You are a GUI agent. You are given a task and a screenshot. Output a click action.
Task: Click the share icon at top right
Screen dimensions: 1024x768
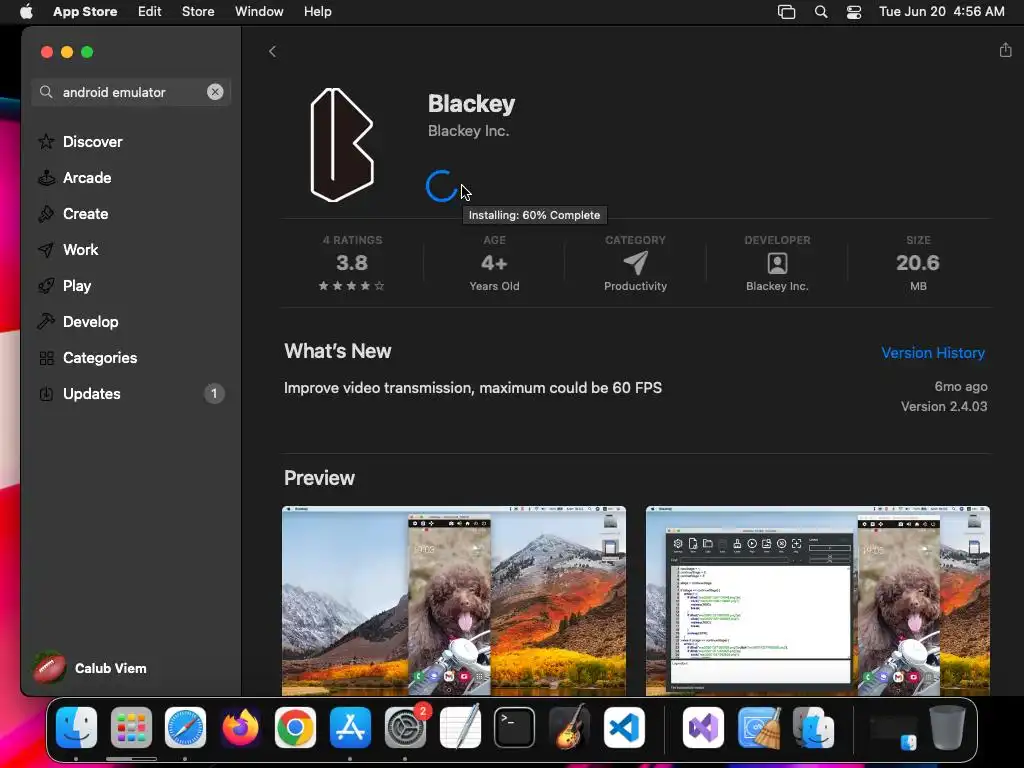pos(1005,50)
